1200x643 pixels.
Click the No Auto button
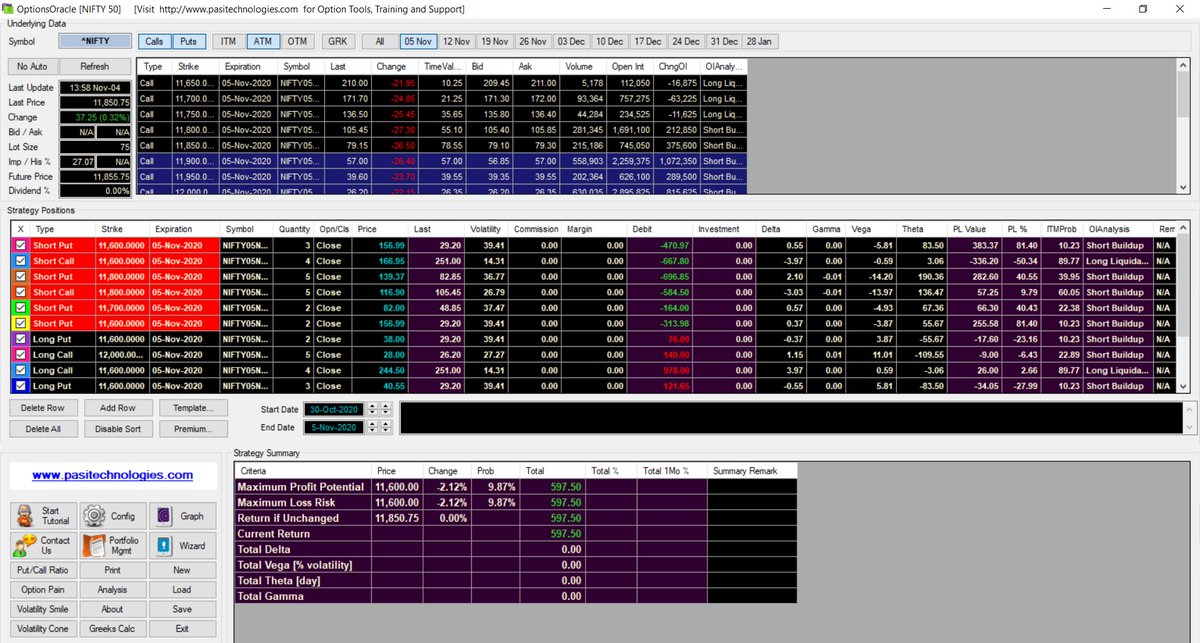pos(31,66)
